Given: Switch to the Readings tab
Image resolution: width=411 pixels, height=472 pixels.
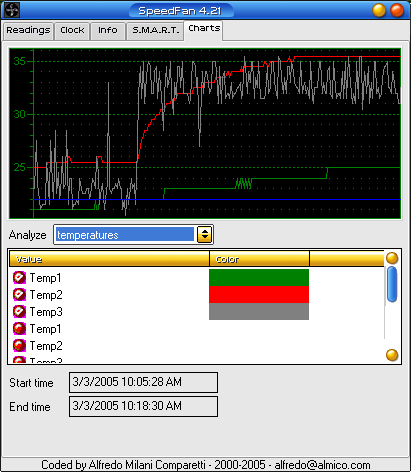Looking at the screenshot, I should [28, 31].
